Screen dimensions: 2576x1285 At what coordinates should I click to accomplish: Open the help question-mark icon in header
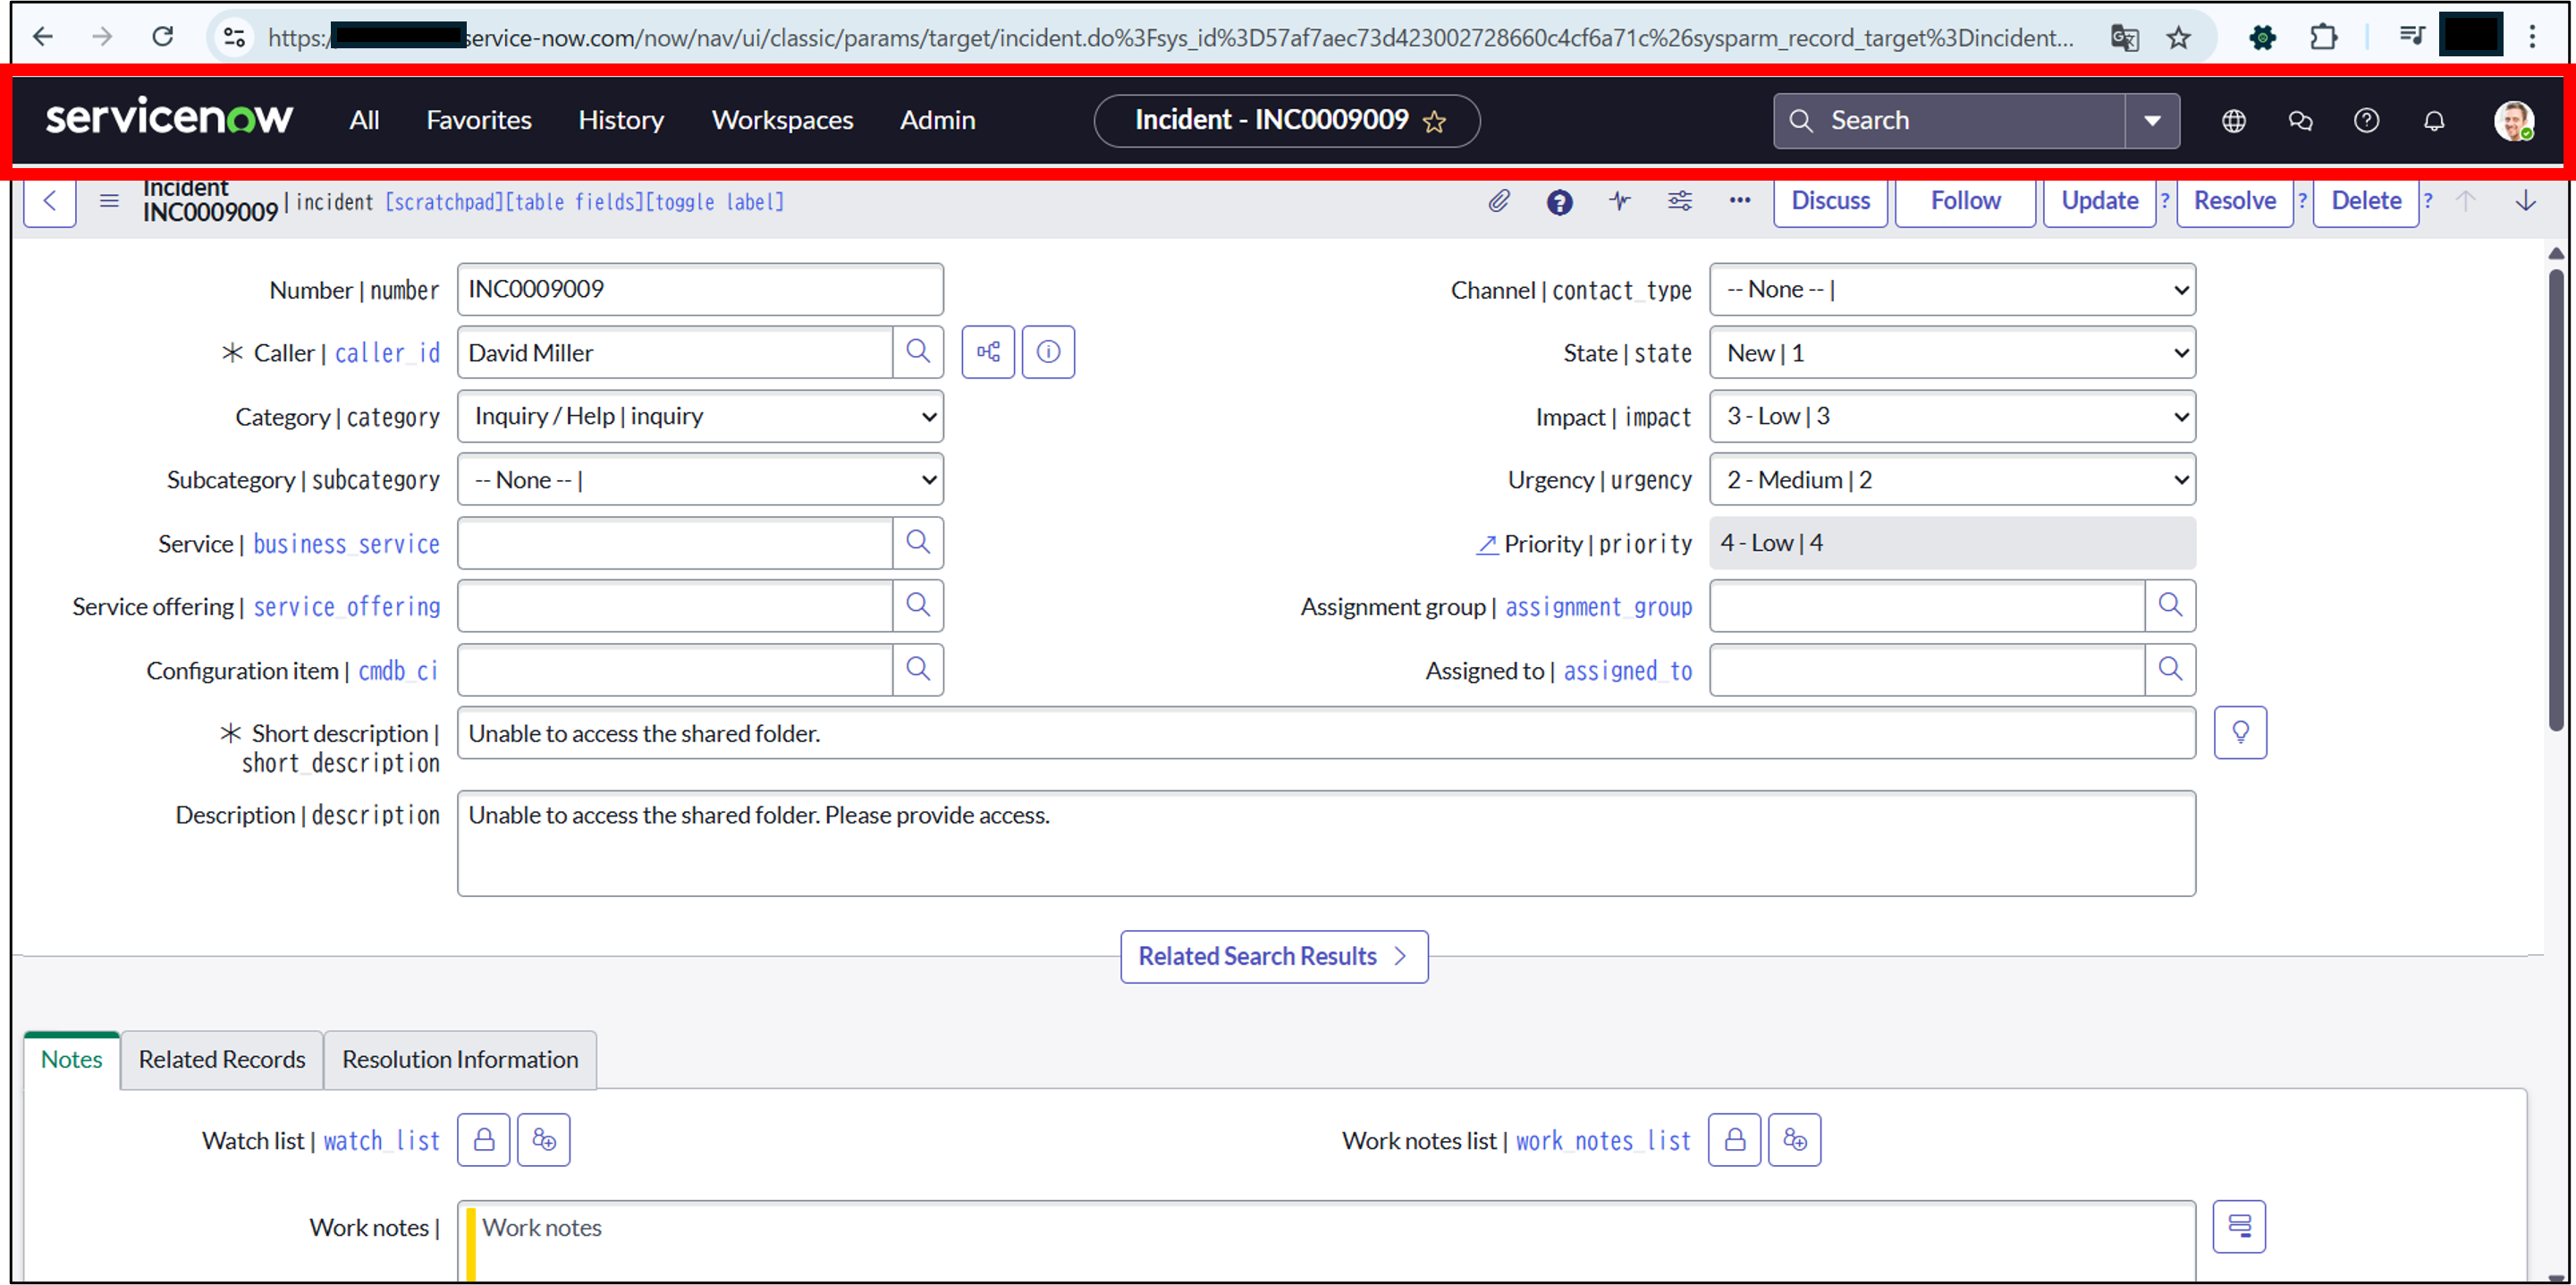pos(2366,121)
